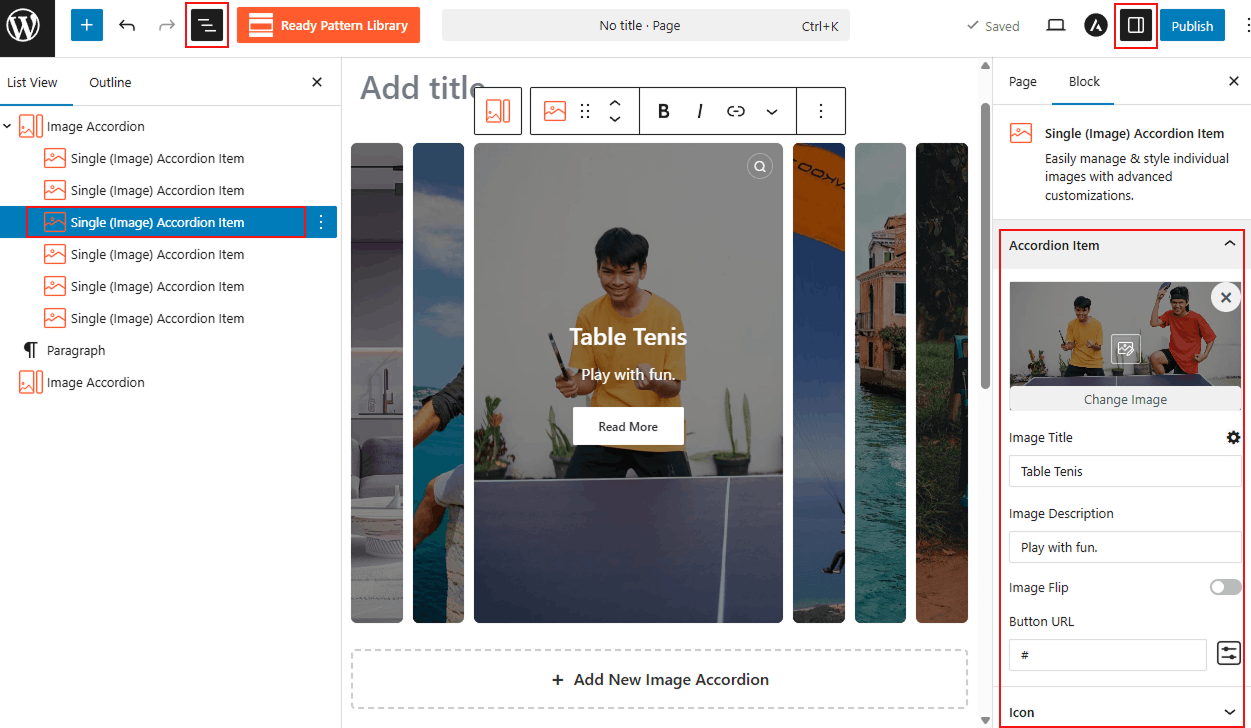The width and height of the screenshot is (1251, 728).
Task: Toggle the Document Overview list view icon
Action: pos(207,26)
